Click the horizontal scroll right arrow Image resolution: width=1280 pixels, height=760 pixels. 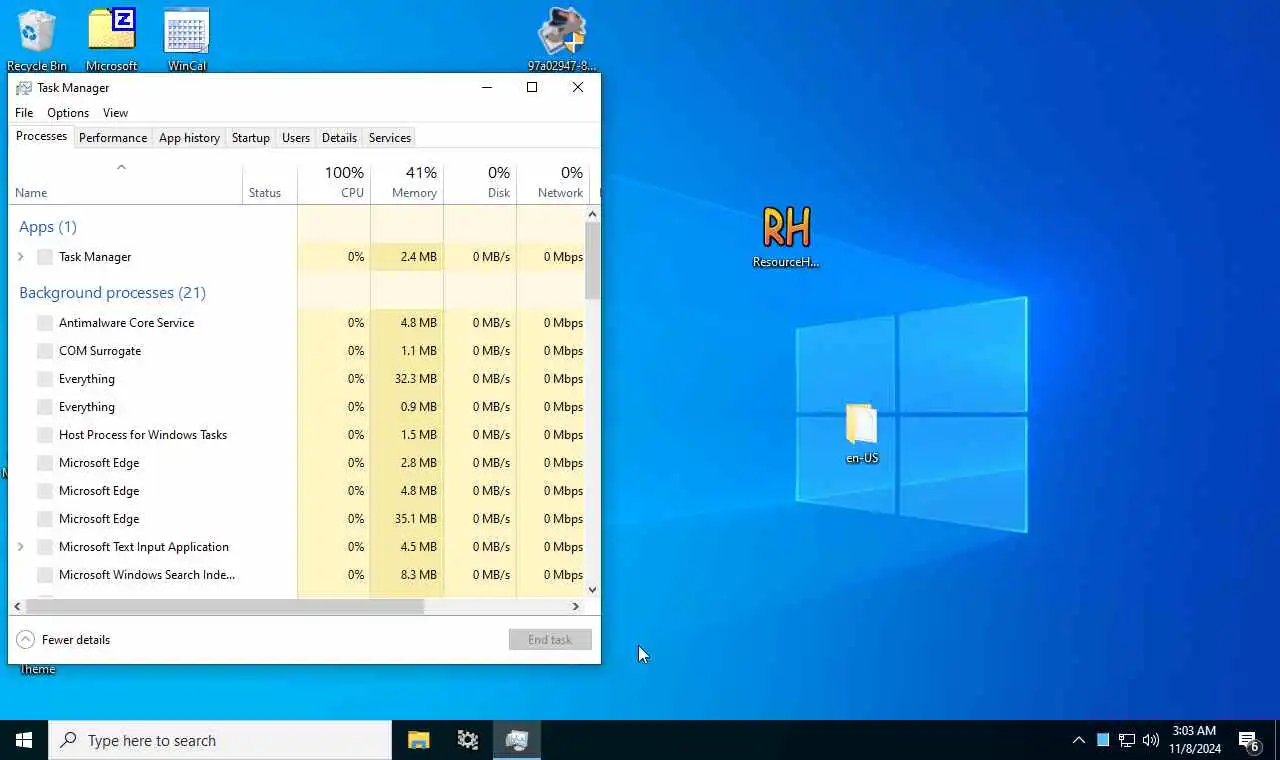(x=575, y=606)
